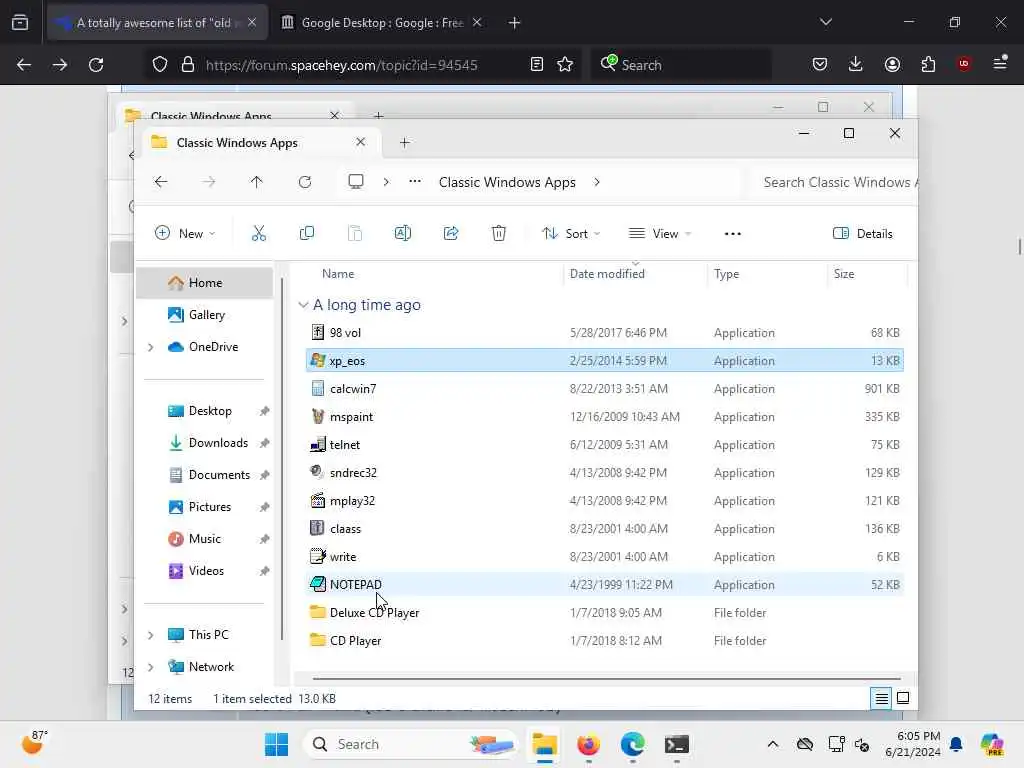Image resolution: width=1024 pixels, height=768 pixels.
Task: Refresh the Classic Windows Apps folder
Action: [304, 182]
